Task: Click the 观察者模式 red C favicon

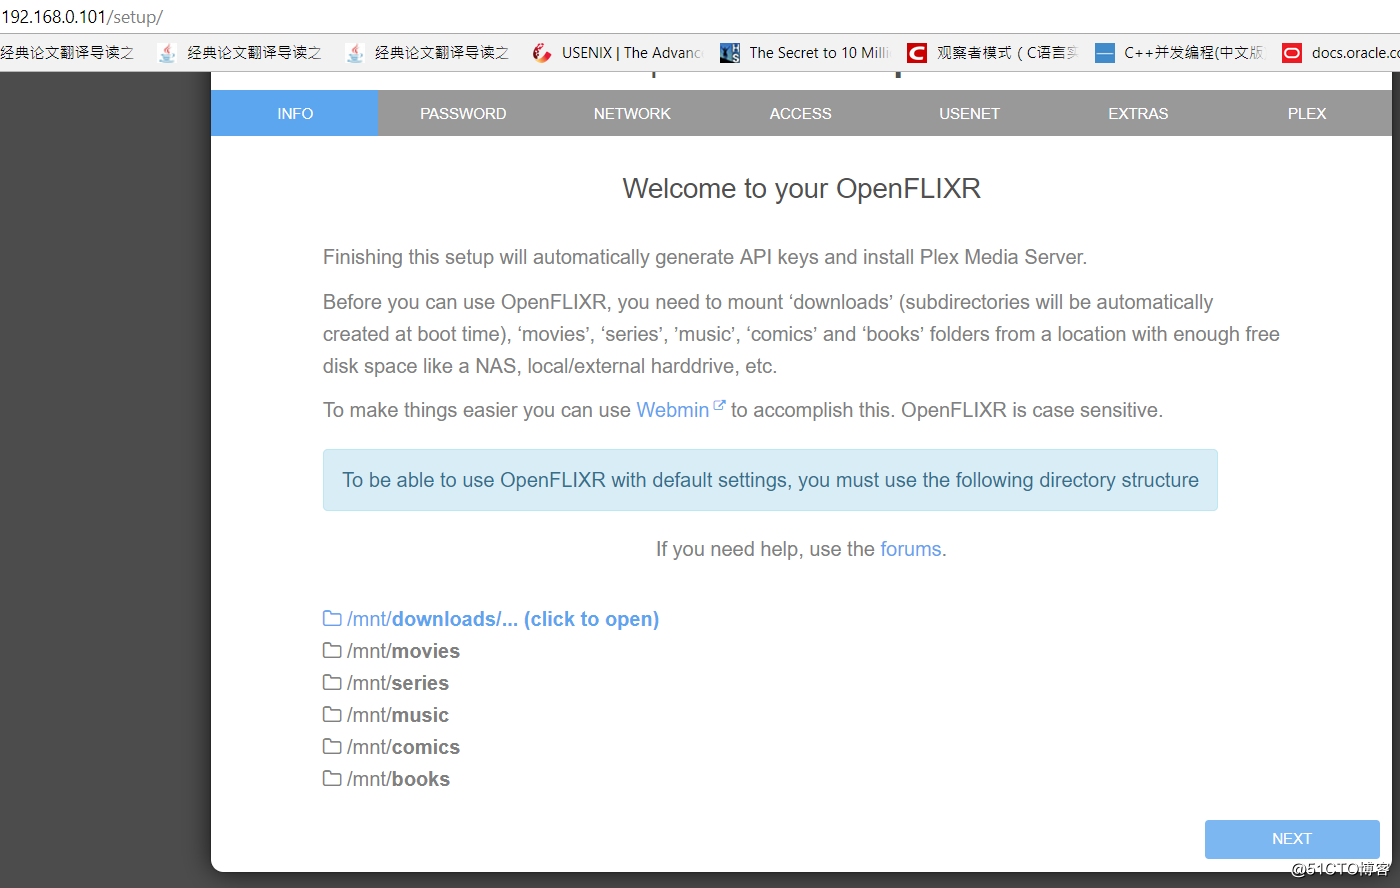Action: [917, 53]
